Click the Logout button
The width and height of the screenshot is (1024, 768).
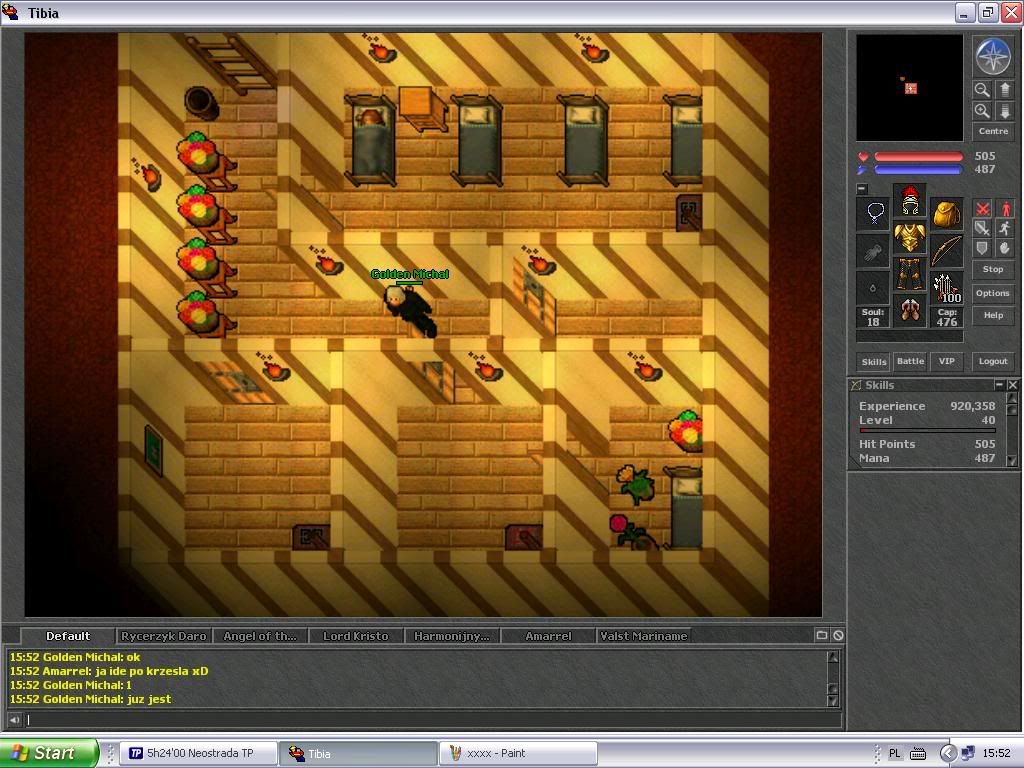993,361
